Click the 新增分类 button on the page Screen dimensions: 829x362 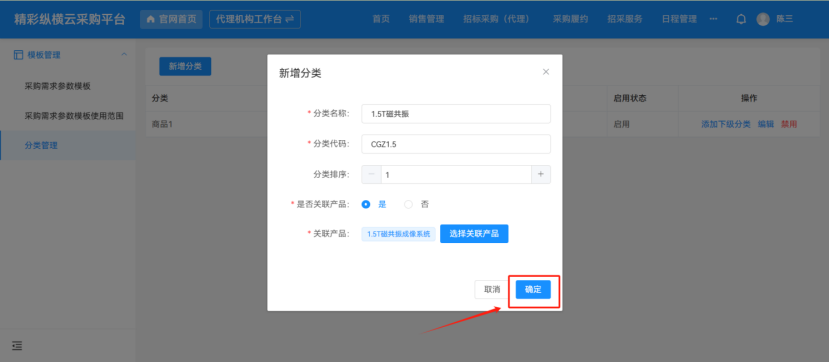click(185, 66)
